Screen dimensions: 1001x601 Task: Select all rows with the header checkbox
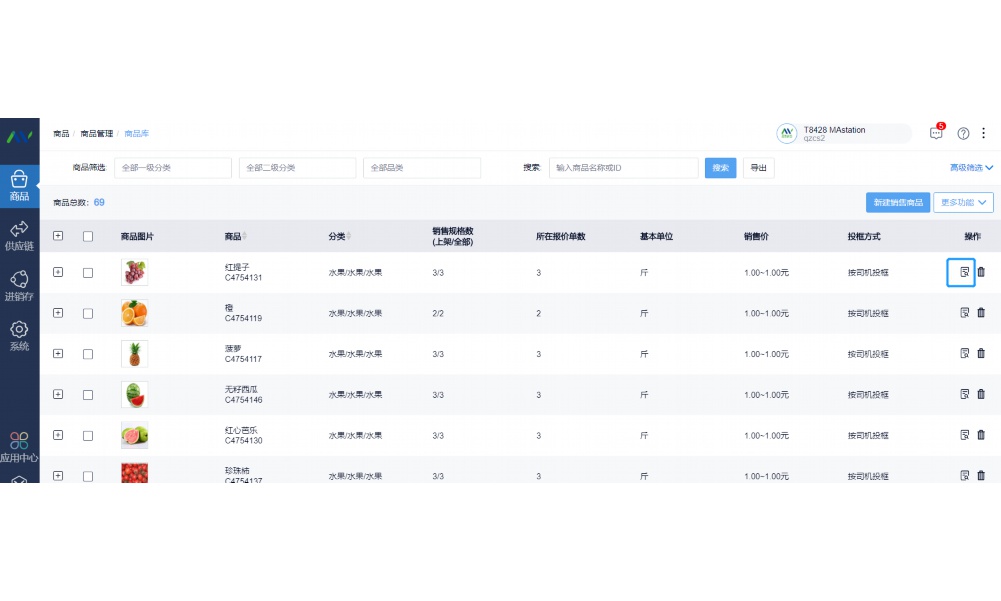tap(87, 236)
